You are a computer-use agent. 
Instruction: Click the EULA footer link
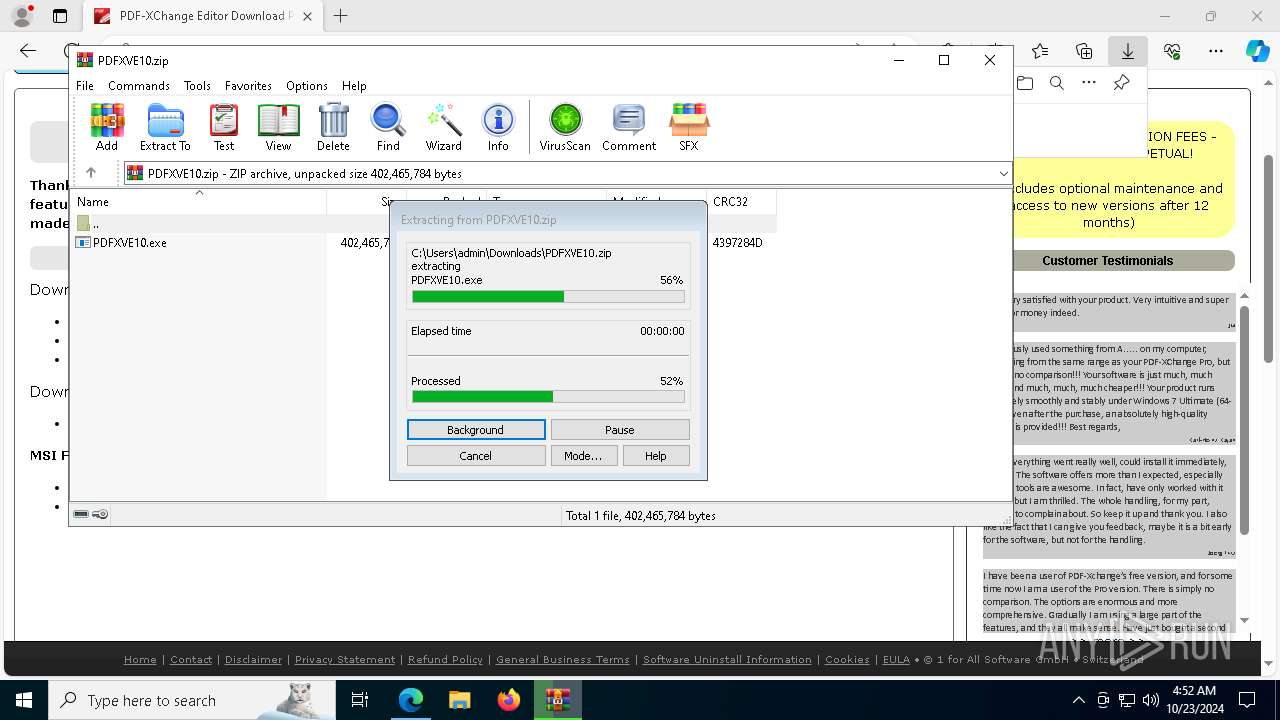[x=896, y=660]
